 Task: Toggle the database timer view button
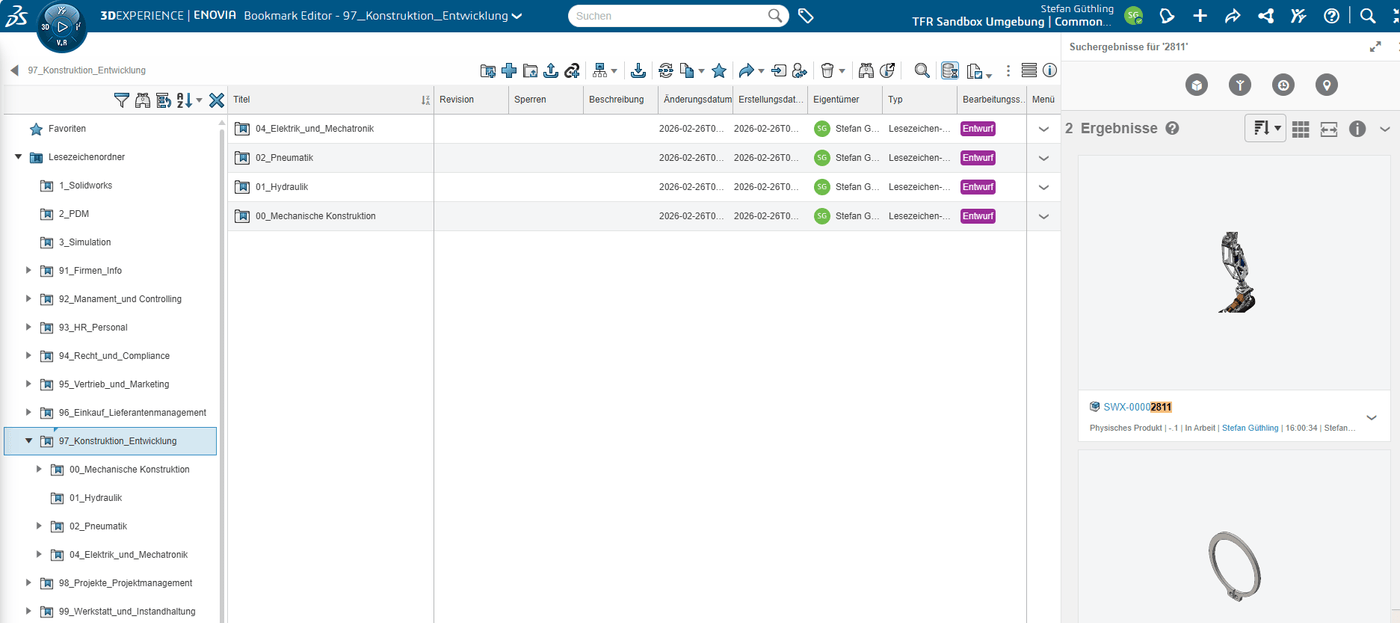coord(950,70)
